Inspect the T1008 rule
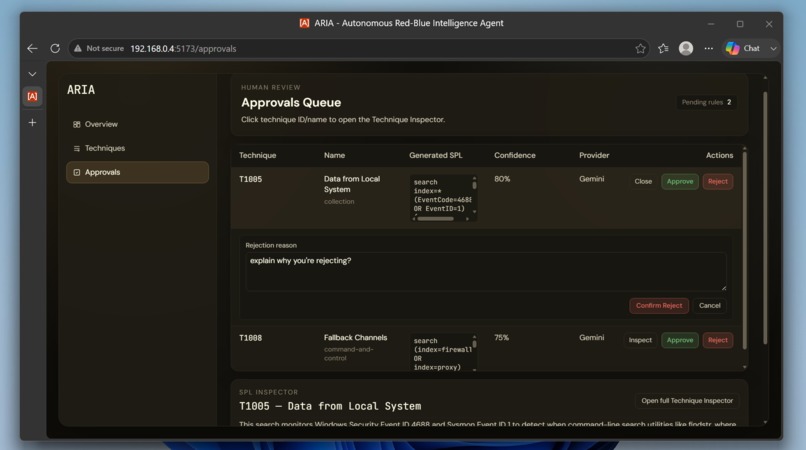 pos(640,340)
